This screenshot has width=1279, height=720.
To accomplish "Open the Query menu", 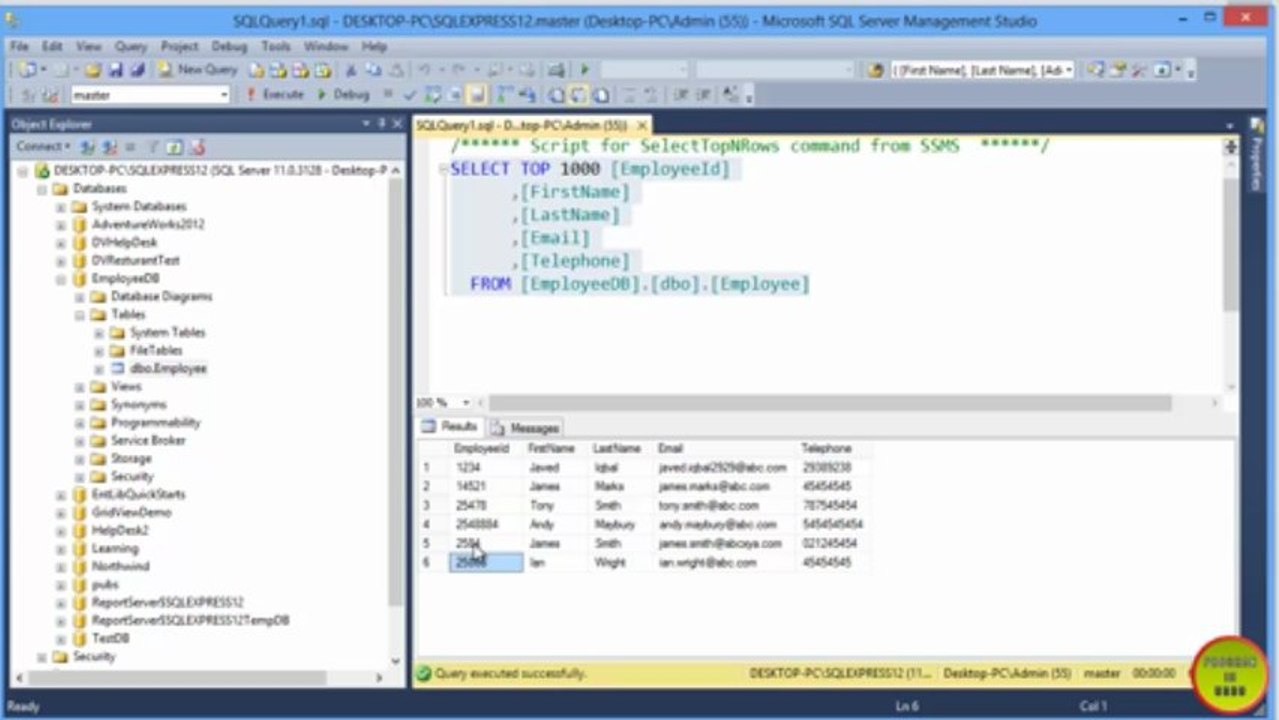I will pyautogui.click(x=131, y=46).
